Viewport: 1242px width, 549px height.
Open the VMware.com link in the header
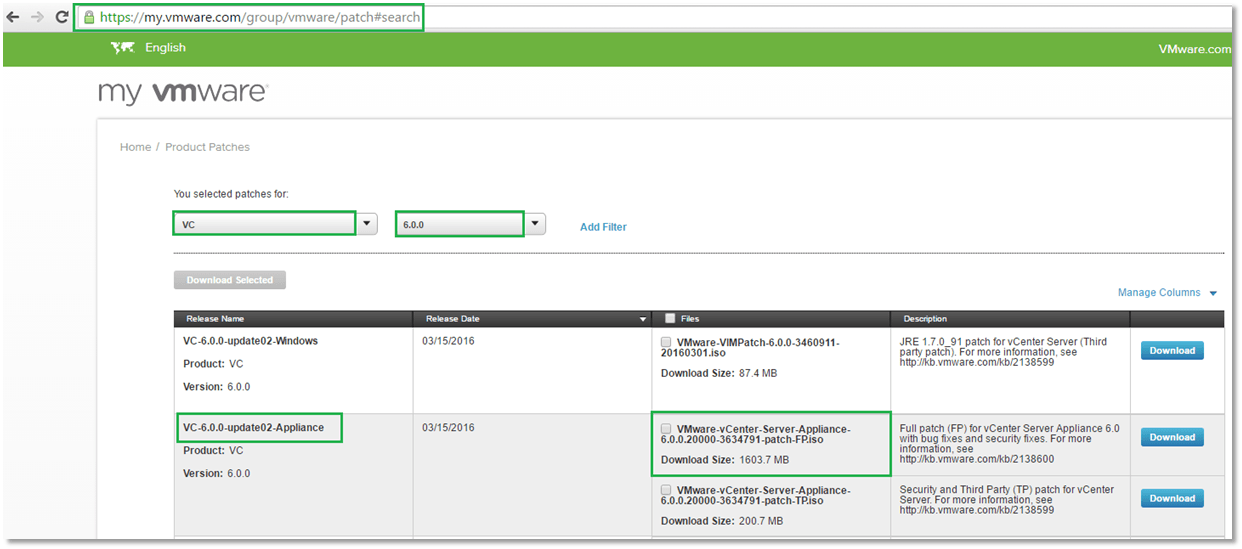(1195, 49)
